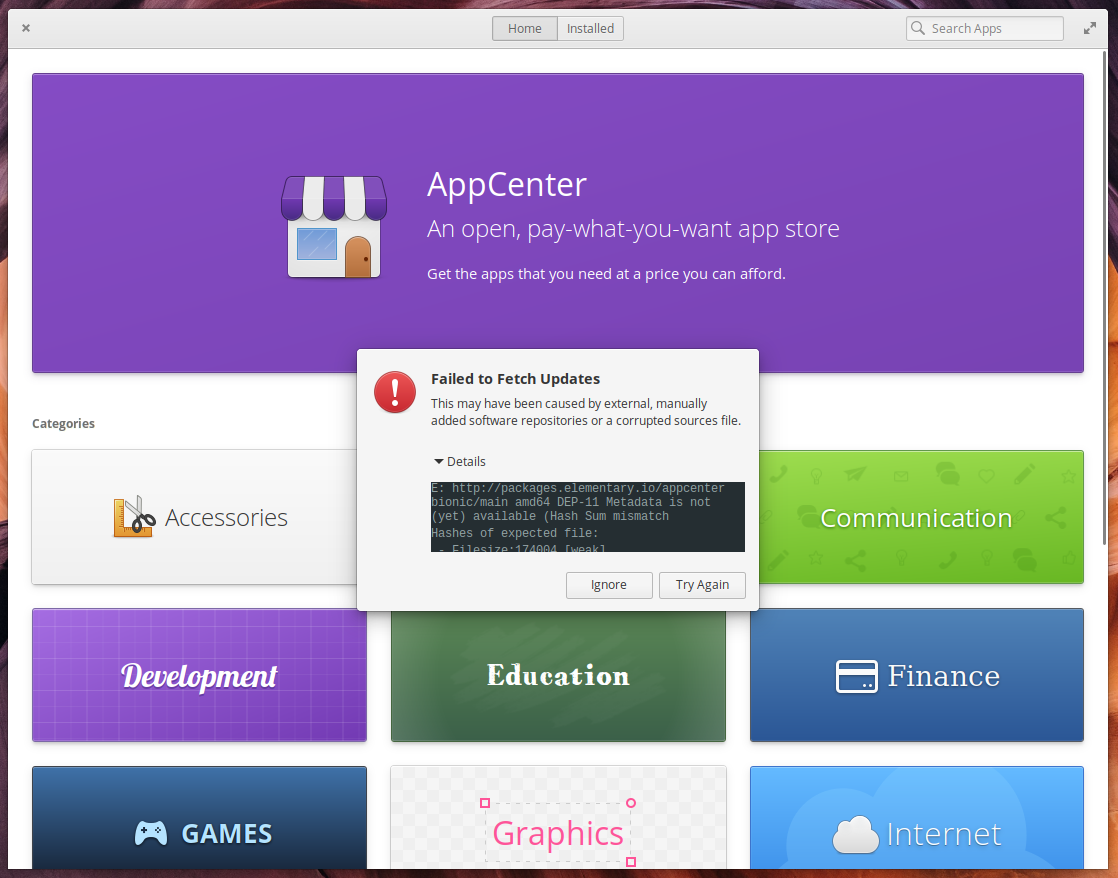1118x878 pixels.
Task: Open the Accessories category
Action: click(x=195, y=517)
